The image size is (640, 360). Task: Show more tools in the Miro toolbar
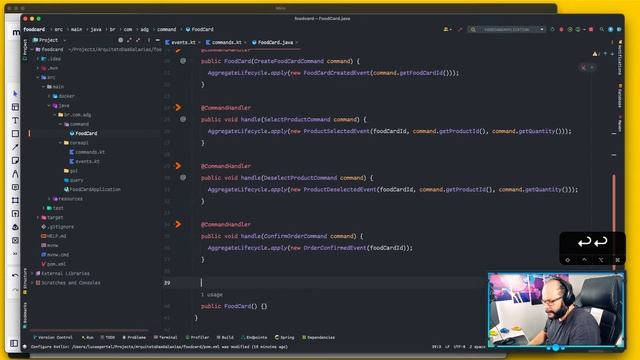(15, 253)
